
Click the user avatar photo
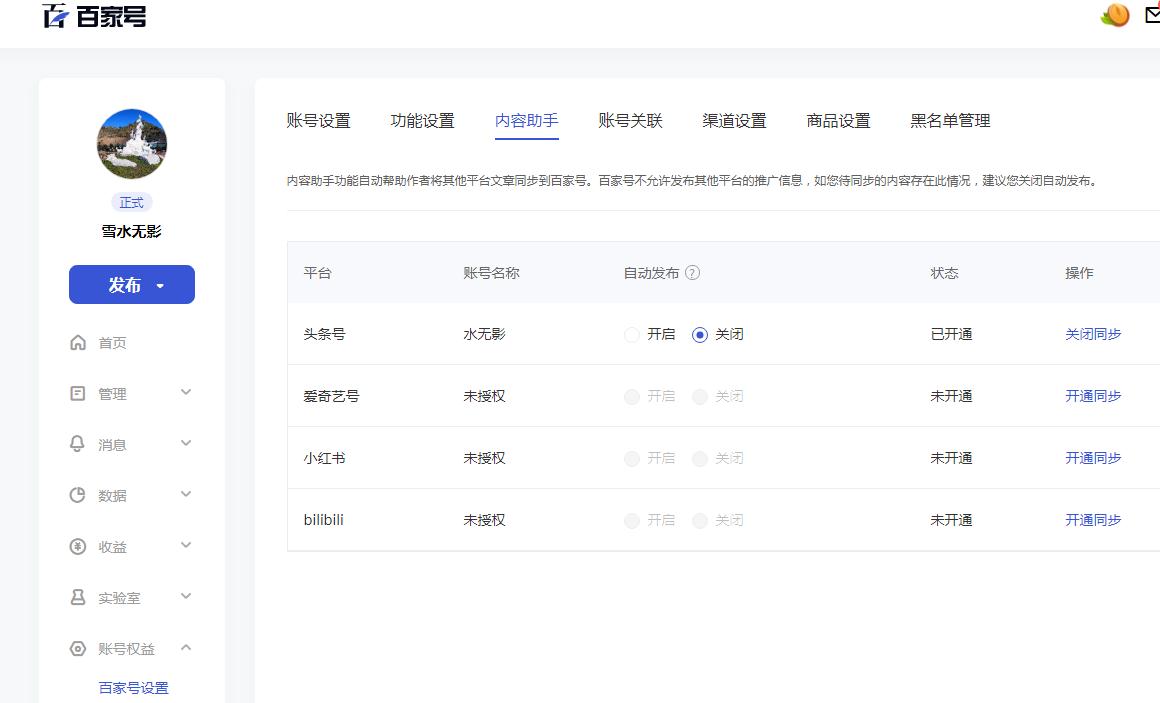point(132,144)
